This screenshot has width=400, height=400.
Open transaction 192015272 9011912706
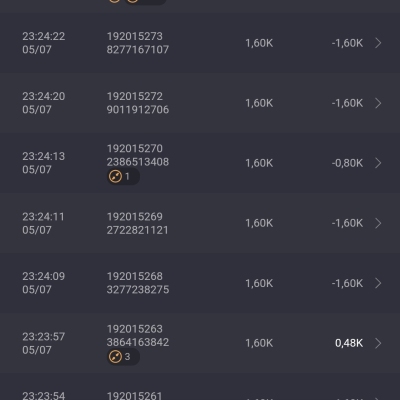[x=138, y=103]
